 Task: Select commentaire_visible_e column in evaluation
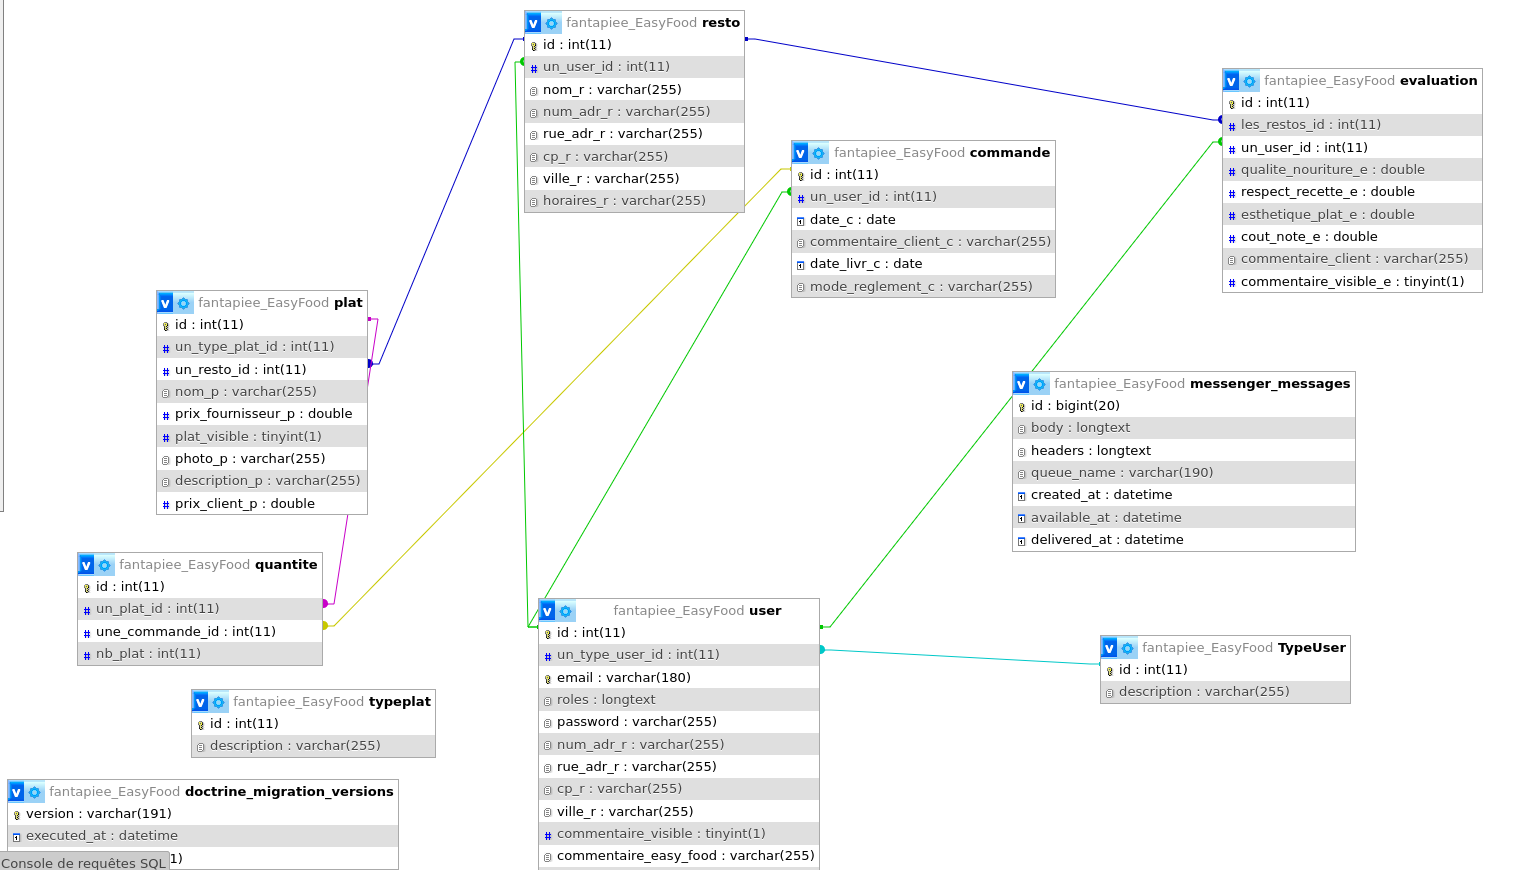coord(1352,282)
